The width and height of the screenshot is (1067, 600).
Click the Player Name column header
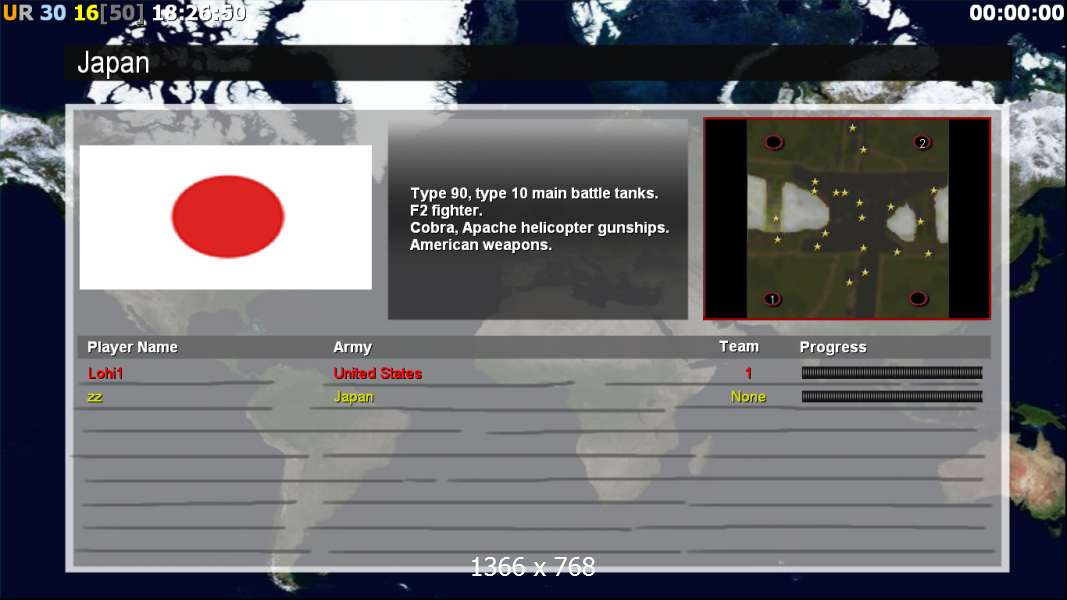pyautogui.click(x=132, y=347)
